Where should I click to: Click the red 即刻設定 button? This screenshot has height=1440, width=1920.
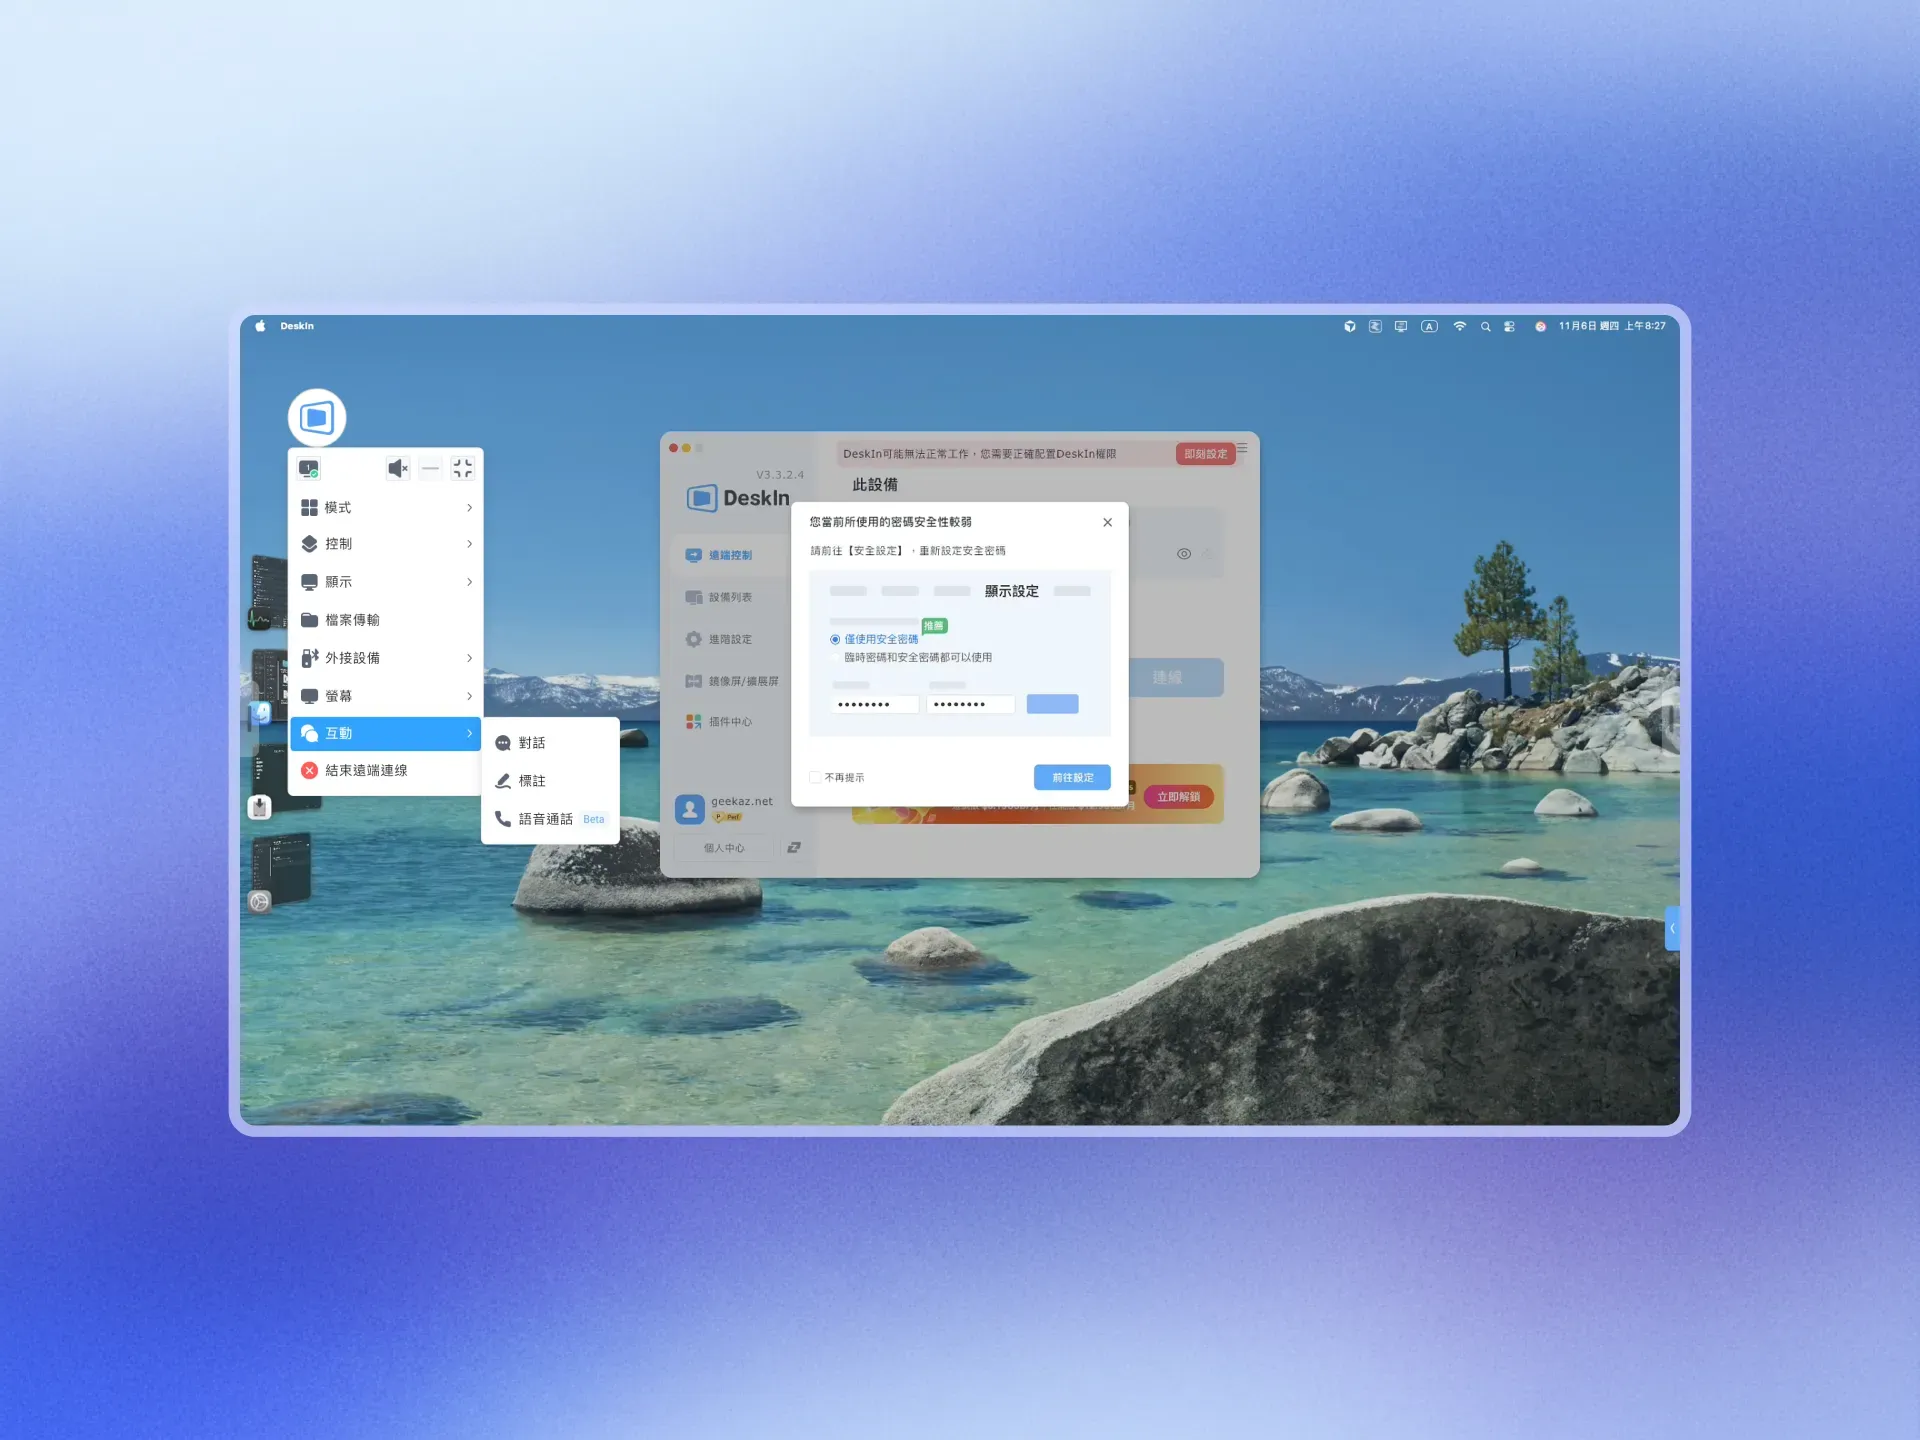1205,454
